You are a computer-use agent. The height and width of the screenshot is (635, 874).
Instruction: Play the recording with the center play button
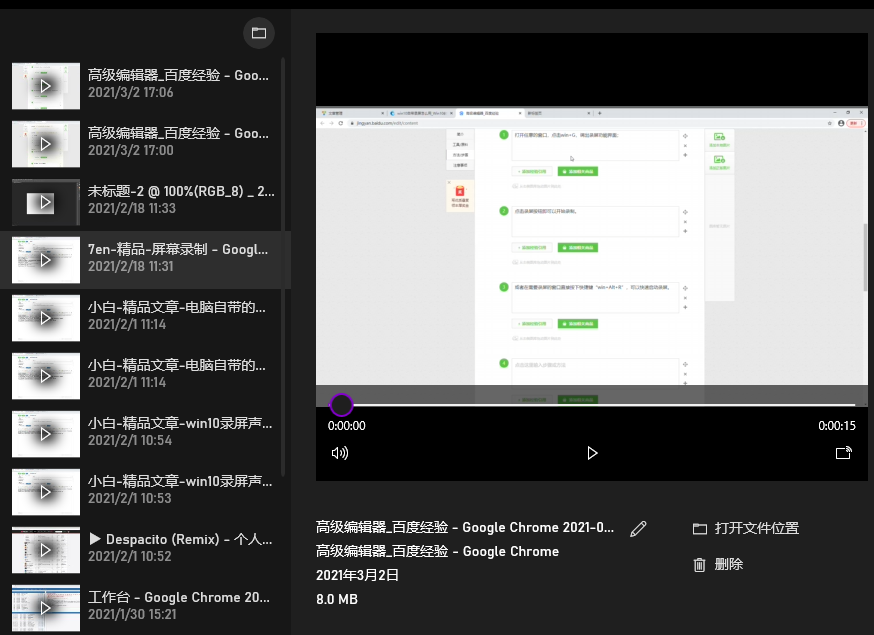click(x=592, y=453)
